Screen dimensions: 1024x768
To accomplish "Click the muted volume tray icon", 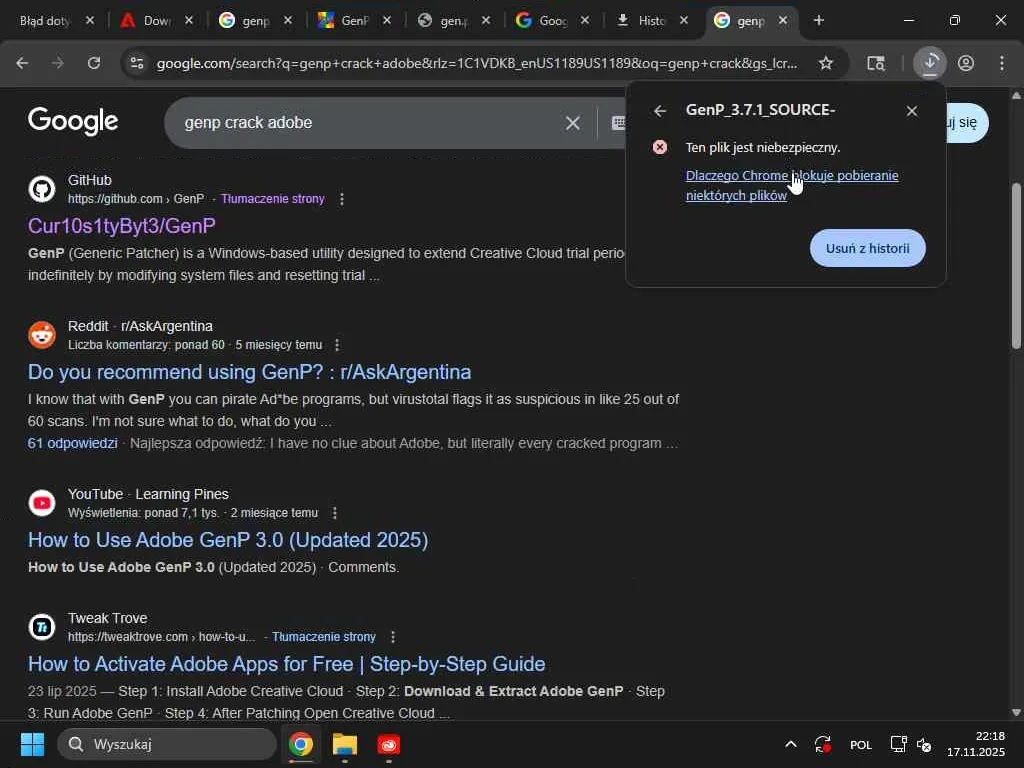I will [924, 744].
